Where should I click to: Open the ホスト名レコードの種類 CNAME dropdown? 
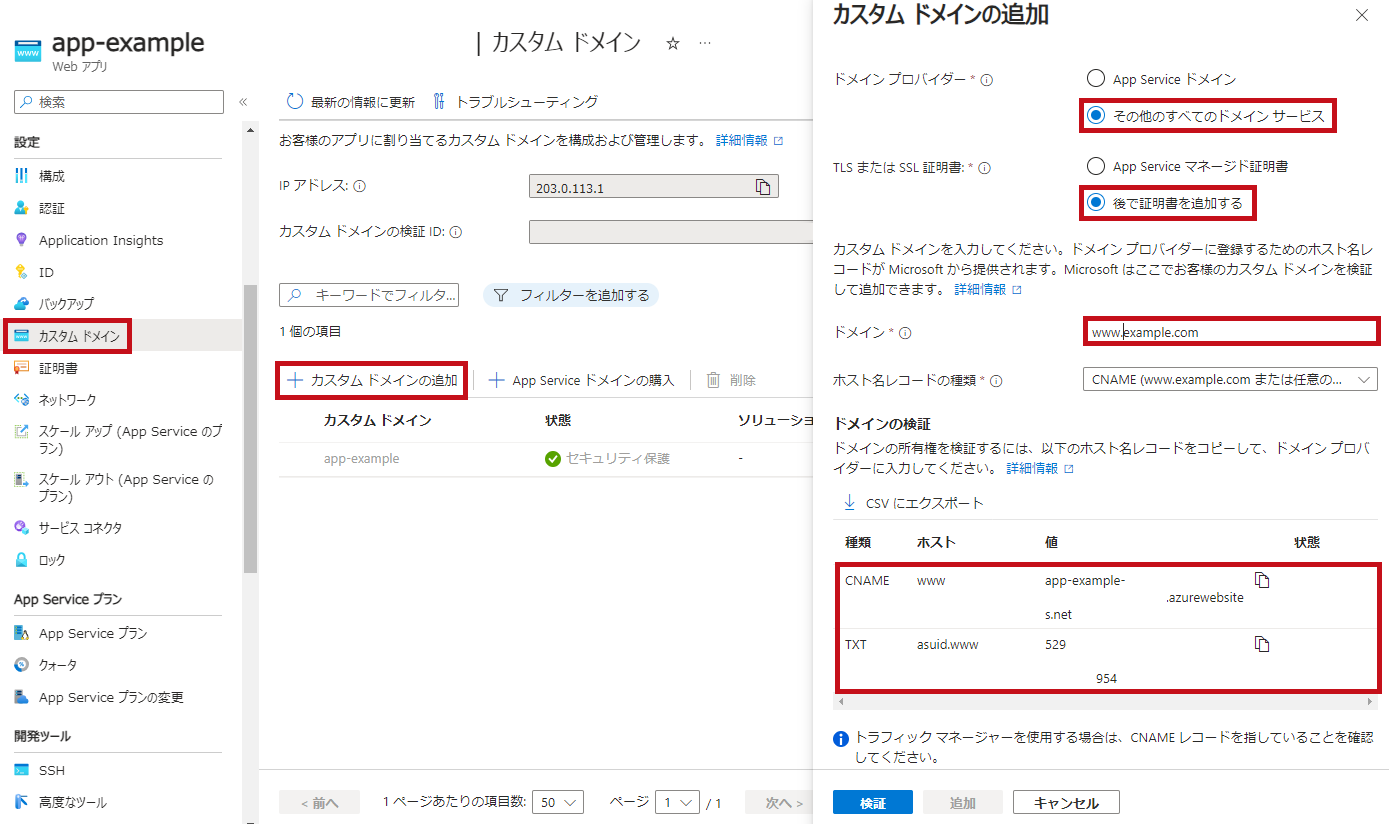pyautogui.click(x=1230, y=379)
